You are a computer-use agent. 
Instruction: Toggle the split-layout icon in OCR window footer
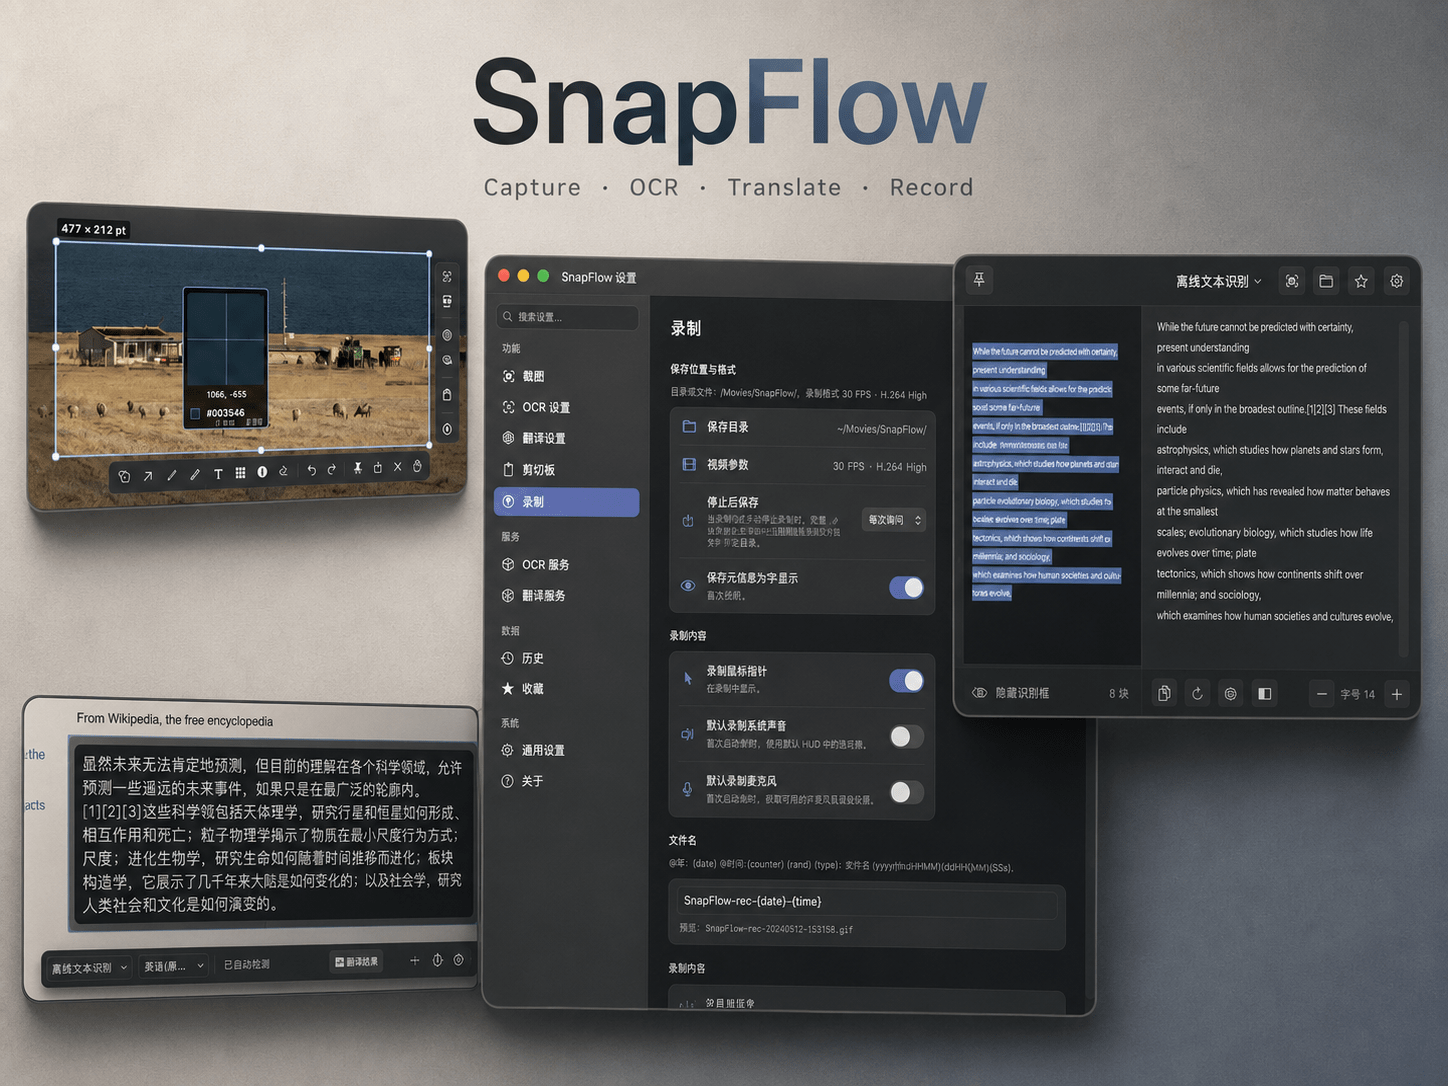click(1265, 693)
